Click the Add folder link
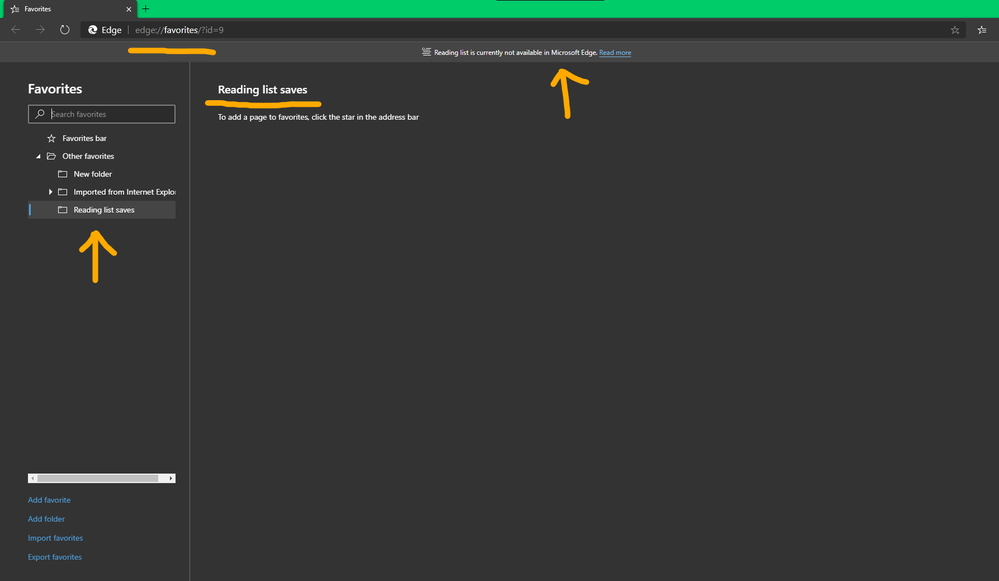Screen dimensions: 999x581 coord(46,519)
